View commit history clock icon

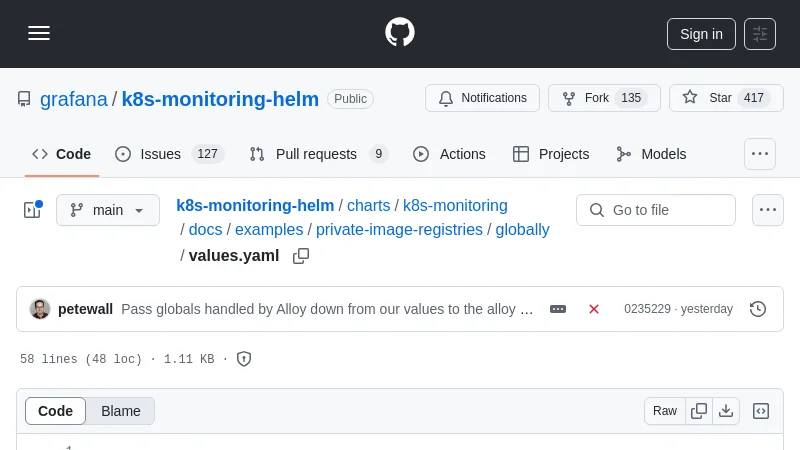(x=758, y=309)
